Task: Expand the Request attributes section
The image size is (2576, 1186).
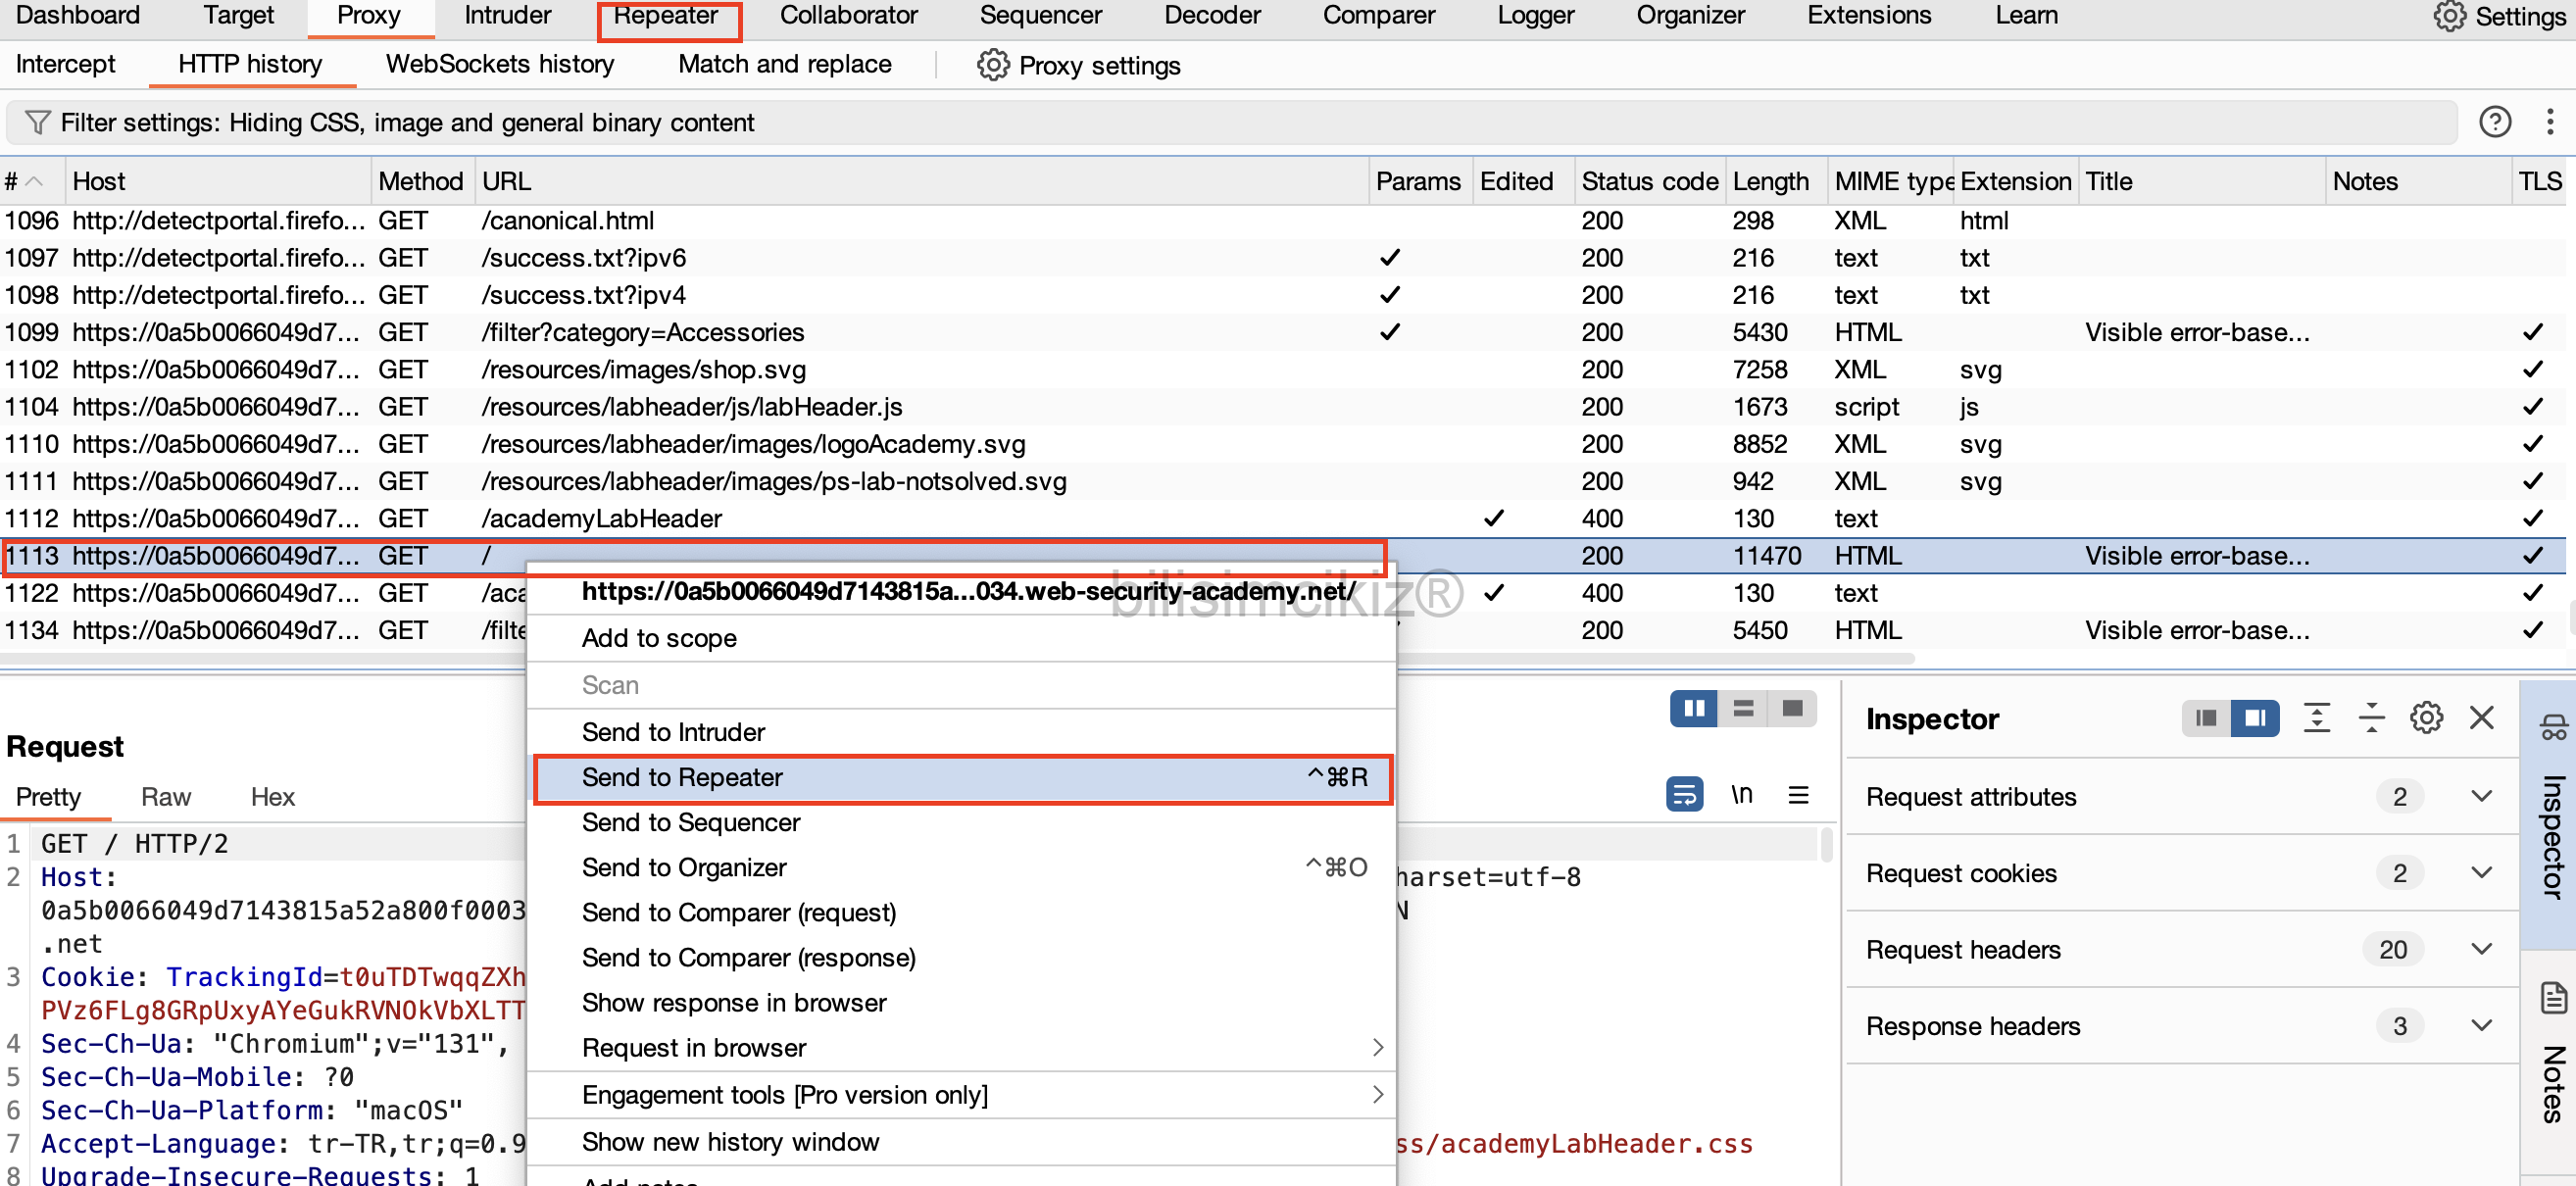Action: [x=2480, y=797]
